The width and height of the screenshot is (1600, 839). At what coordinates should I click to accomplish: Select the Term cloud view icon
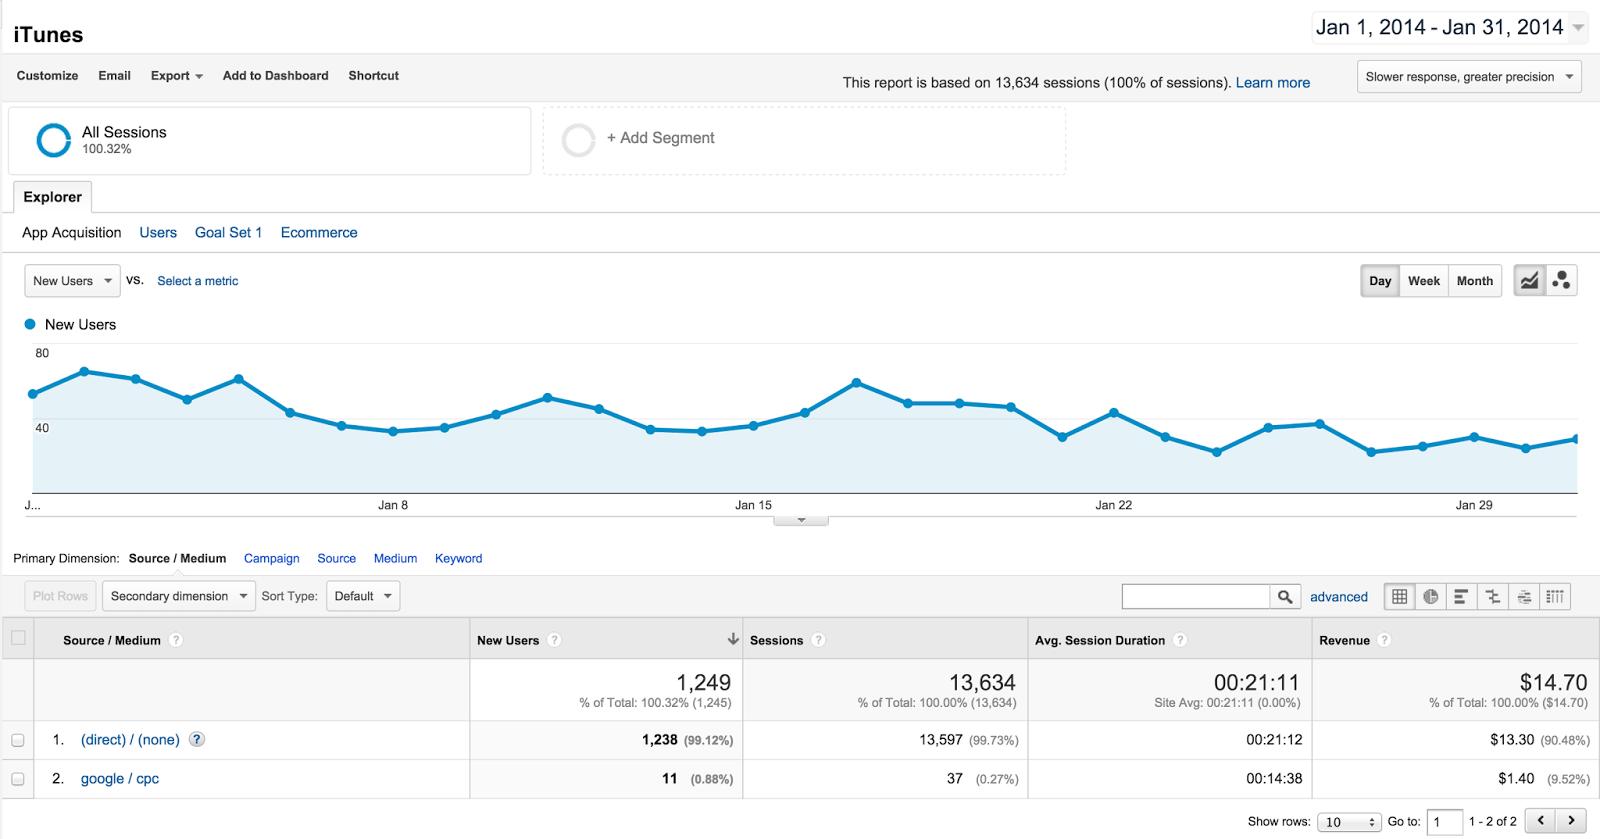click(x=1523, y=597)
